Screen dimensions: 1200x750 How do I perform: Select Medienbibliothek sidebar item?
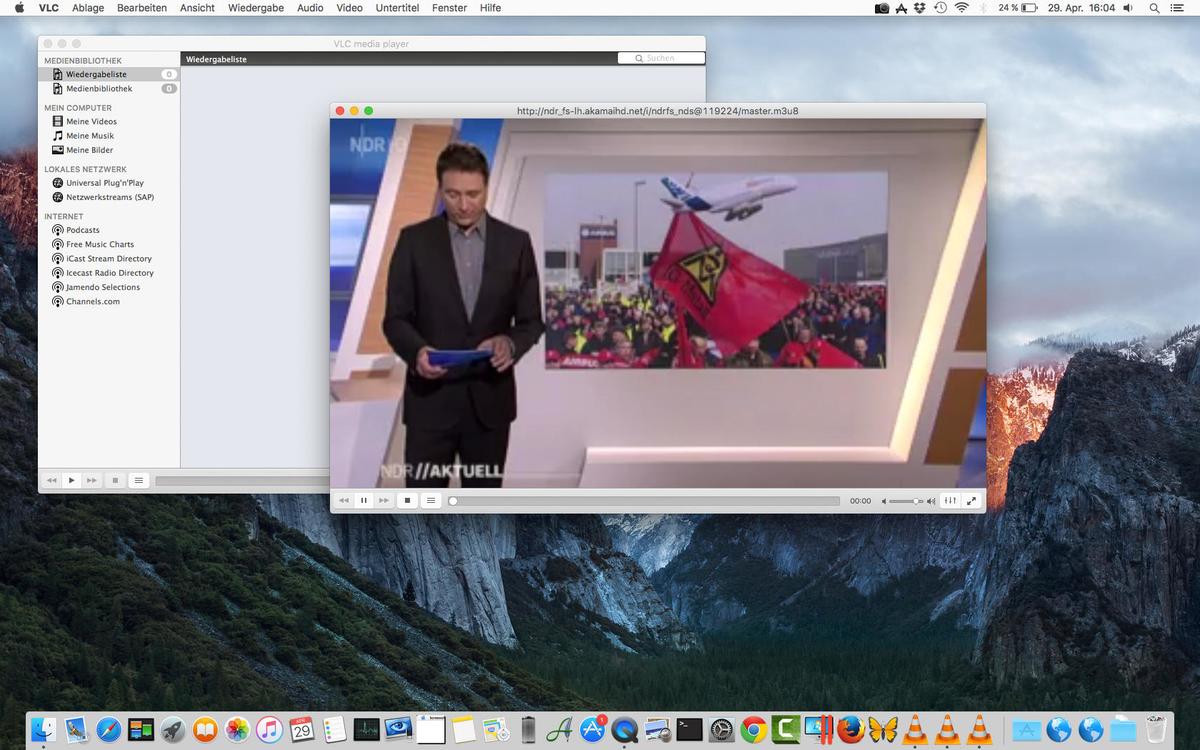(x=109, y=88)
